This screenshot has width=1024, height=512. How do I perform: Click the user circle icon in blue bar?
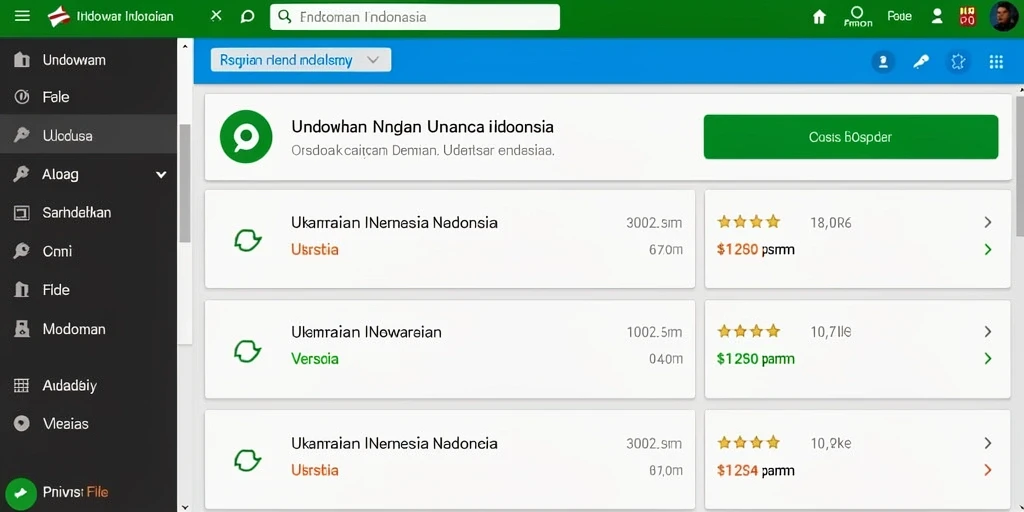coord(883,62)
